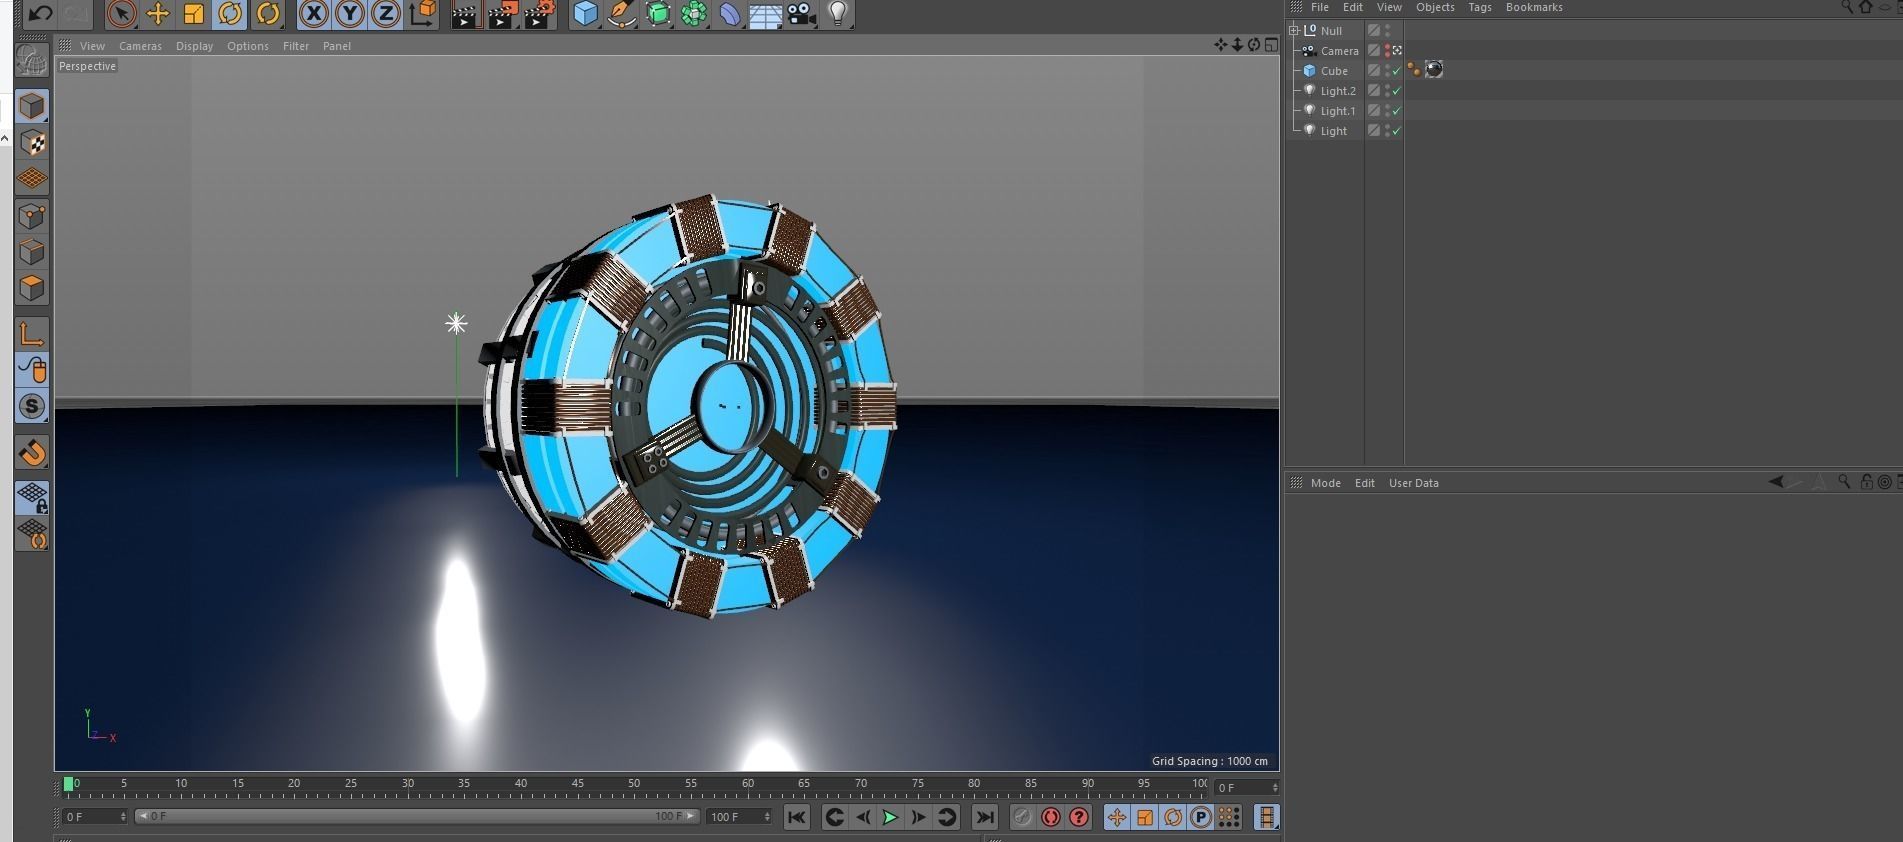
Task: Click the Cube material sphere tag
Action: pos(1434,69)
